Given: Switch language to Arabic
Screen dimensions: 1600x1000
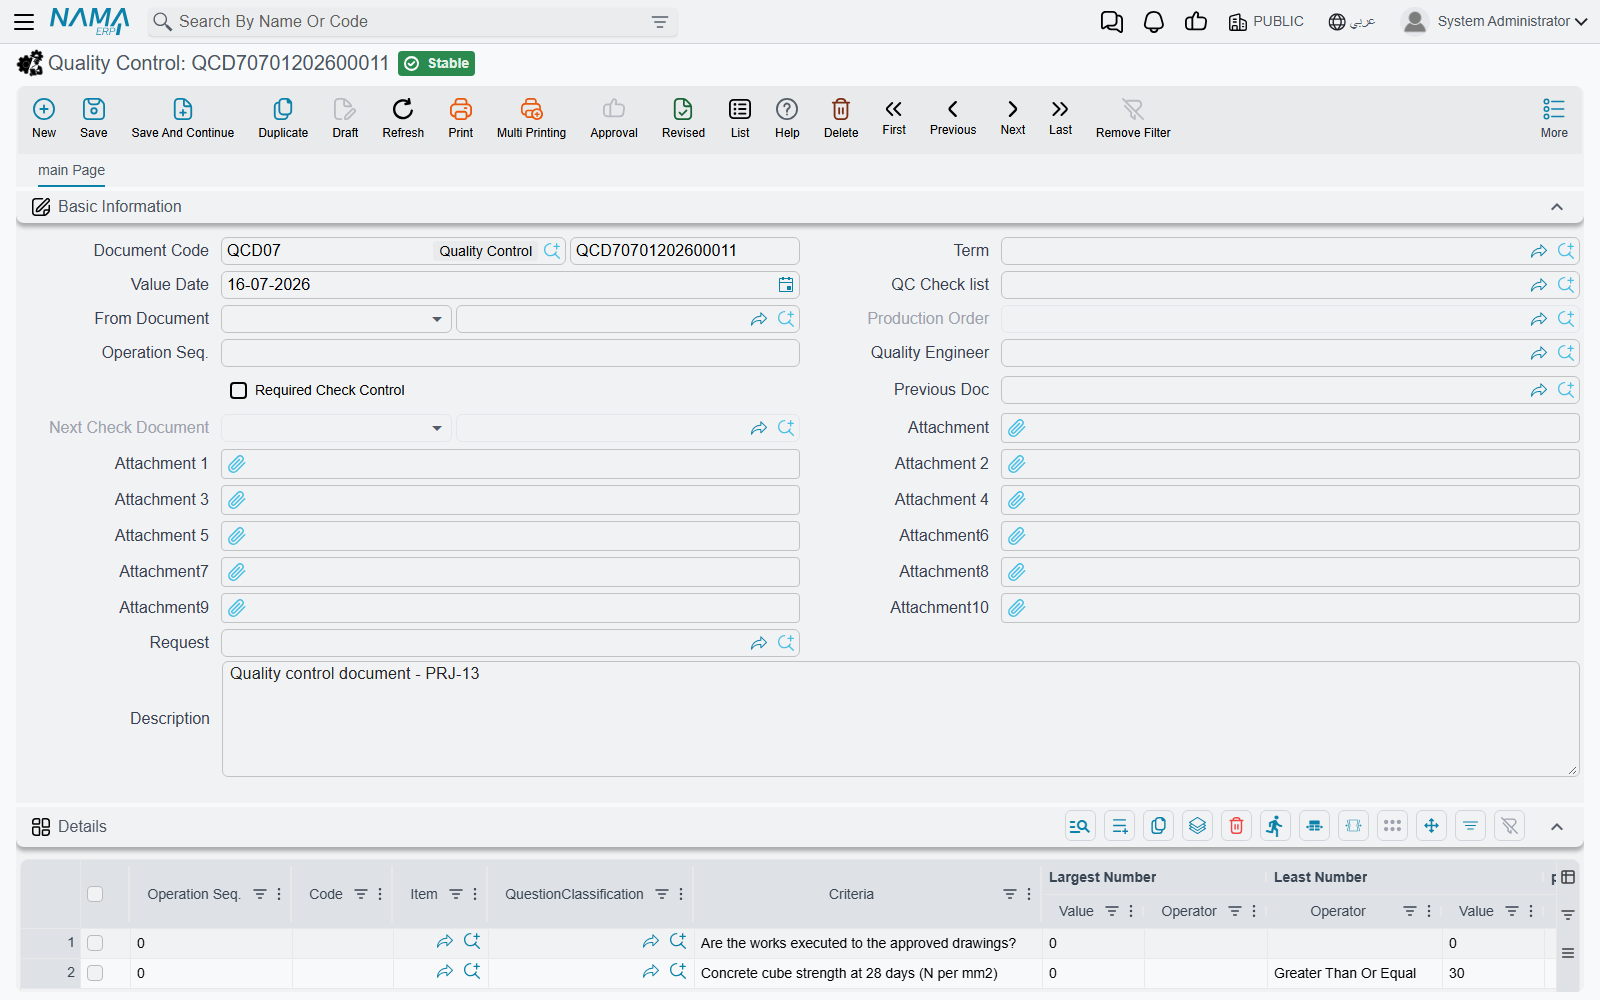Looking at the screenshot, I should 1352,22.
